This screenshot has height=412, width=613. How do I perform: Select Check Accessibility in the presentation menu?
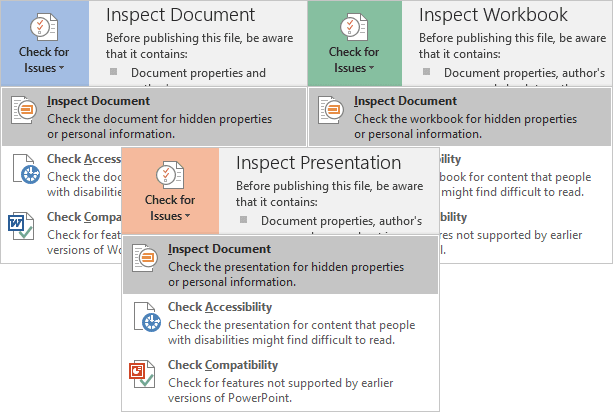(280, 323)
